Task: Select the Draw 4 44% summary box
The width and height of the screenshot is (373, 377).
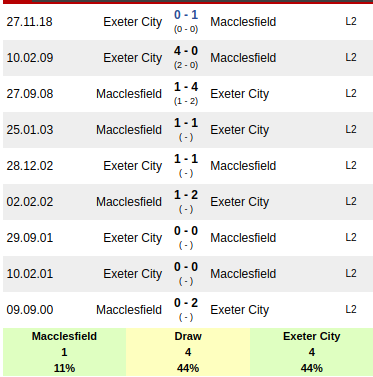Action: 188,352
